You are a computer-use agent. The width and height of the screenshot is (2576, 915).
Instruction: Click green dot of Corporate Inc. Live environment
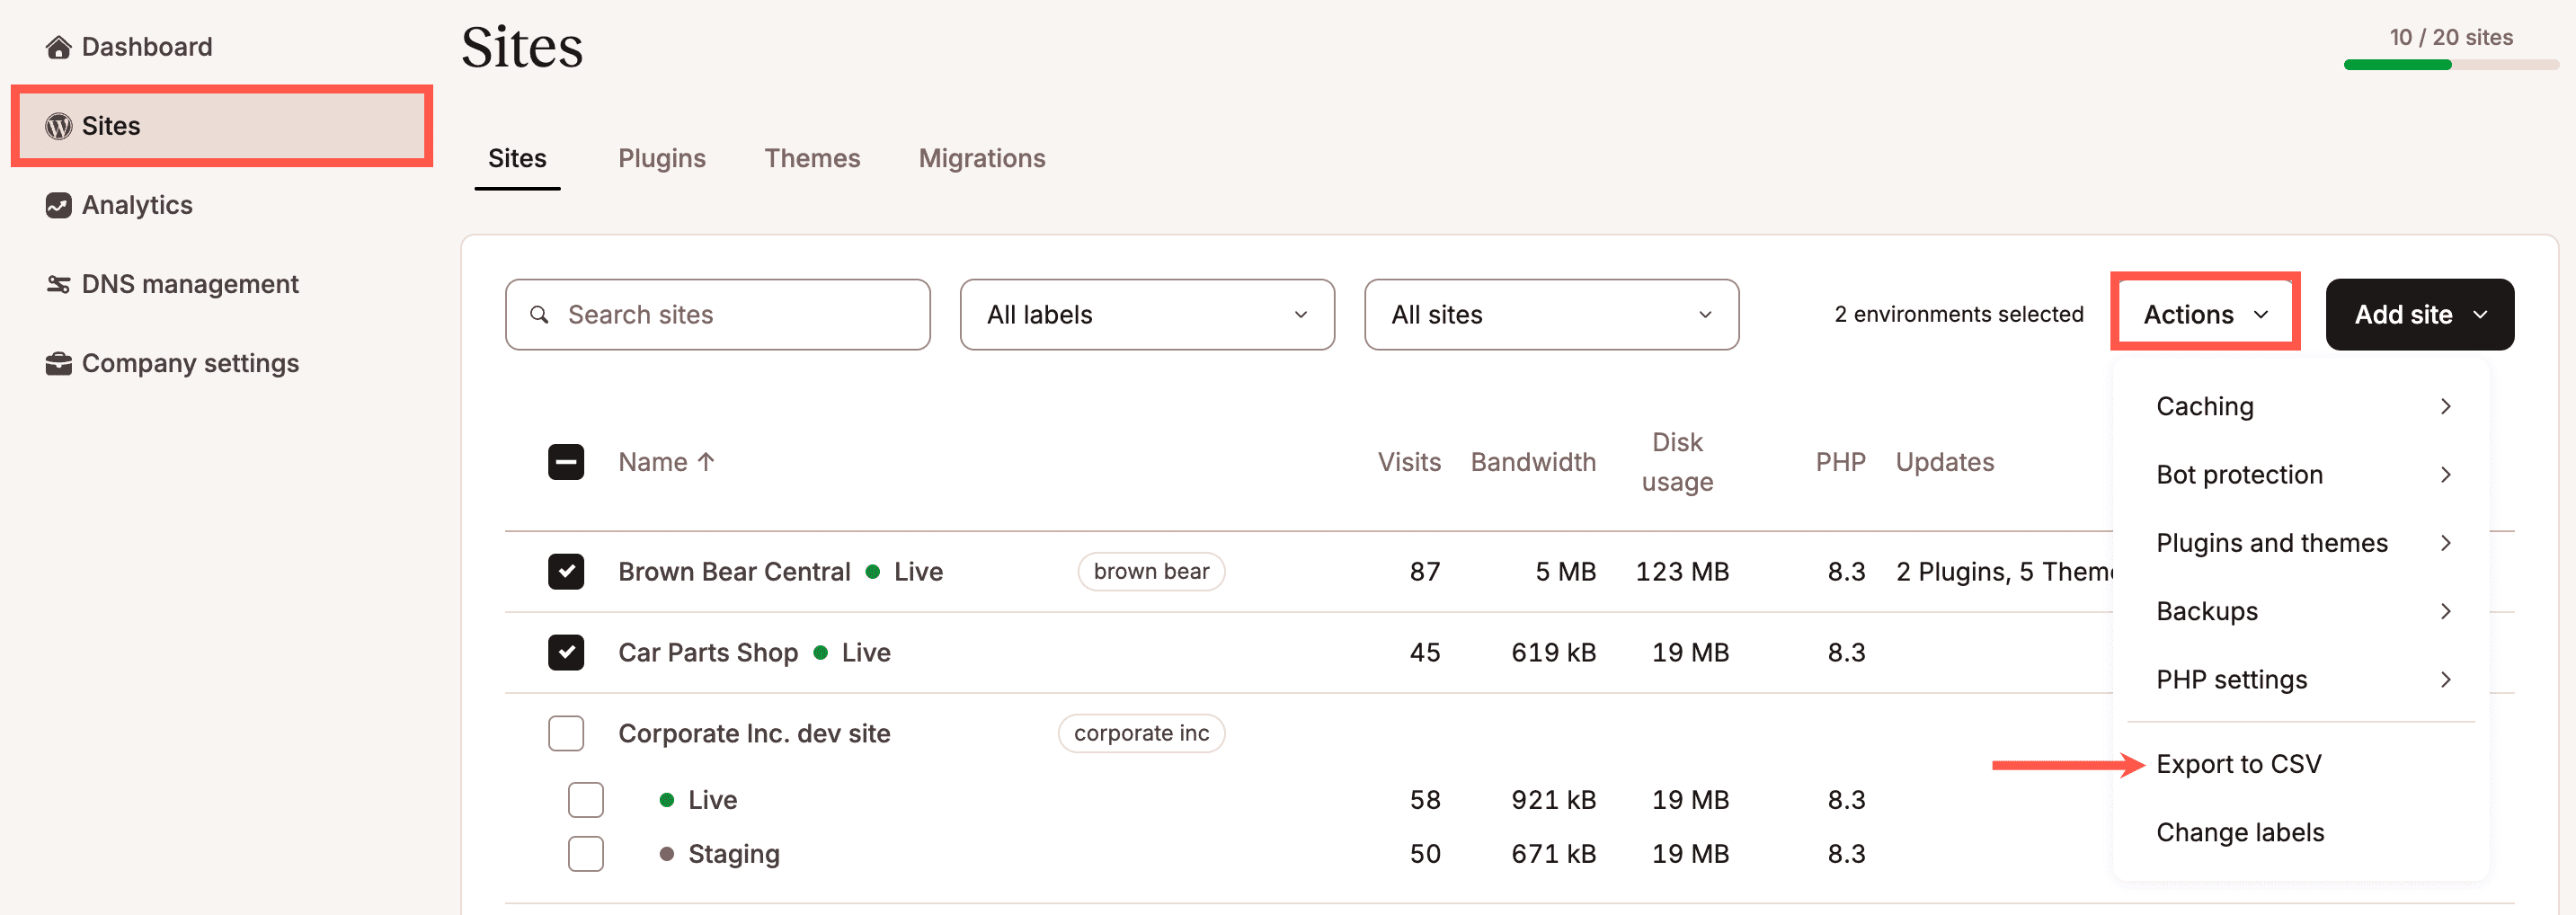coord(666,800)
